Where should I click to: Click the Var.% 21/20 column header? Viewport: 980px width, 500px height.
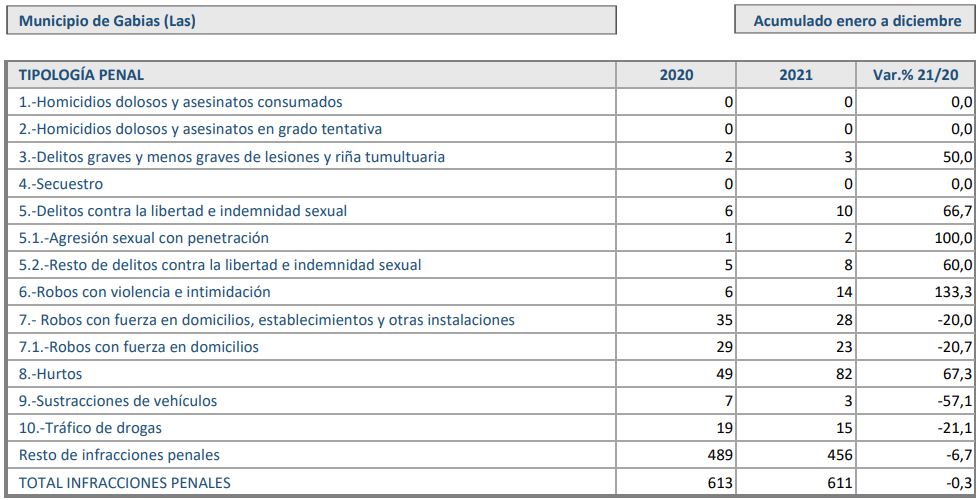(x=916, y=75)
